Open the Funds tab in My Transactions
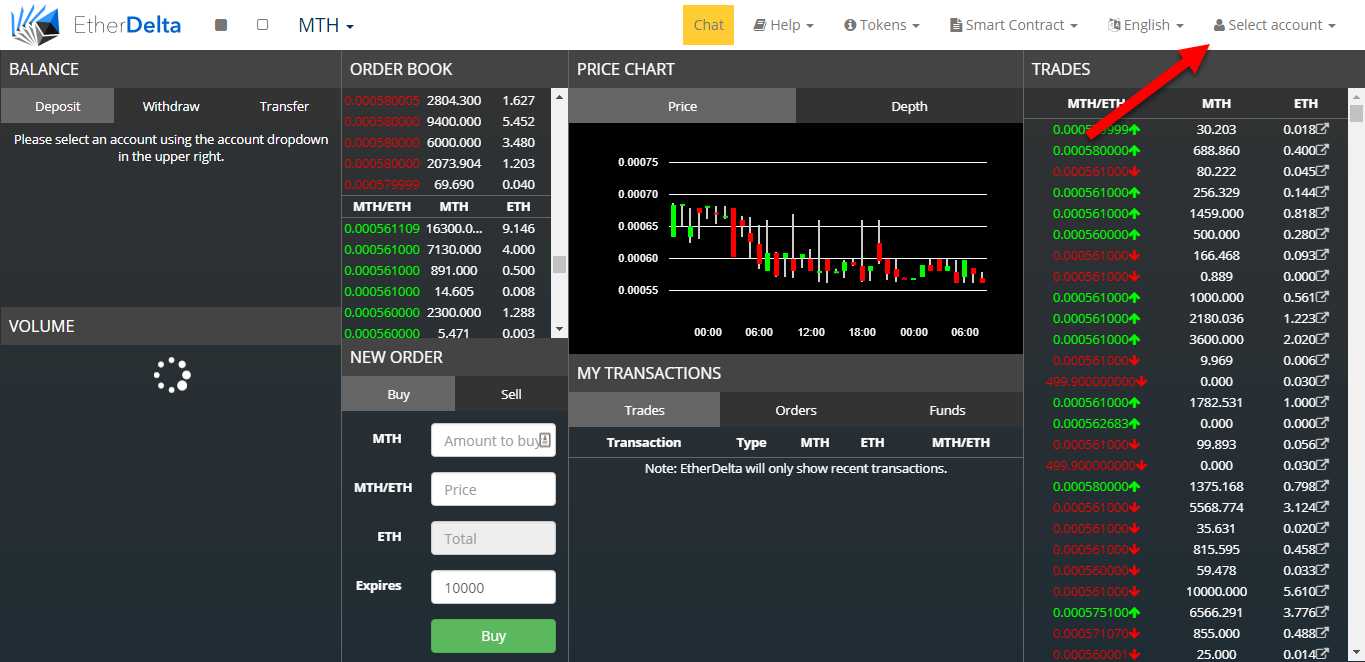The height and width of the screenshot is (662, 1365). (x=946, y=410)
